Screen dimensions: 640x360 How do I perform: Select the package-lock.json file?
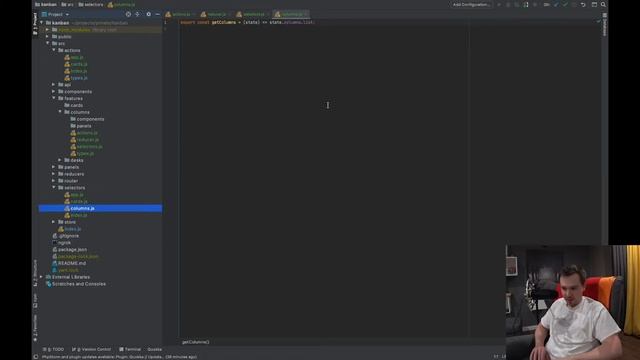75,256
